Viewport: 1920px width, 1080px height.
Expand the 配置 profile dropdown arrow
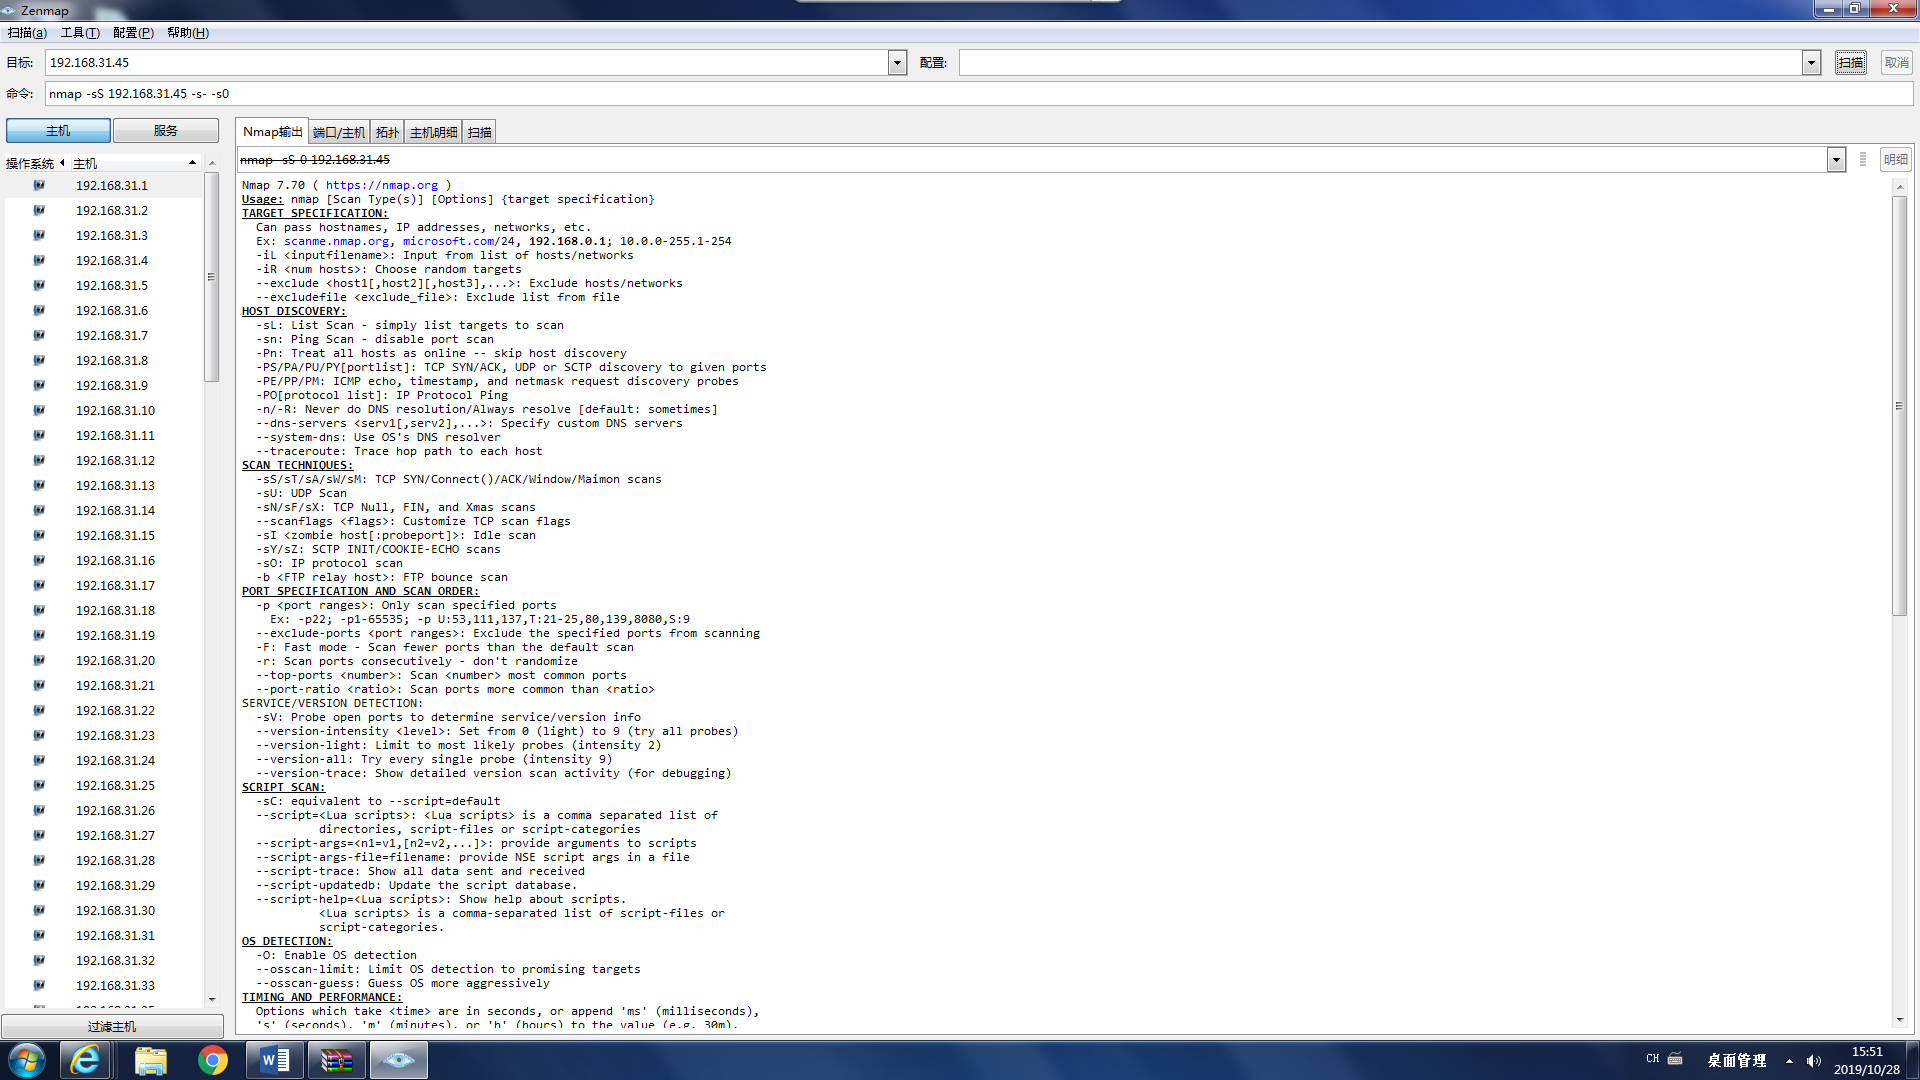(x=1811, y=63)
